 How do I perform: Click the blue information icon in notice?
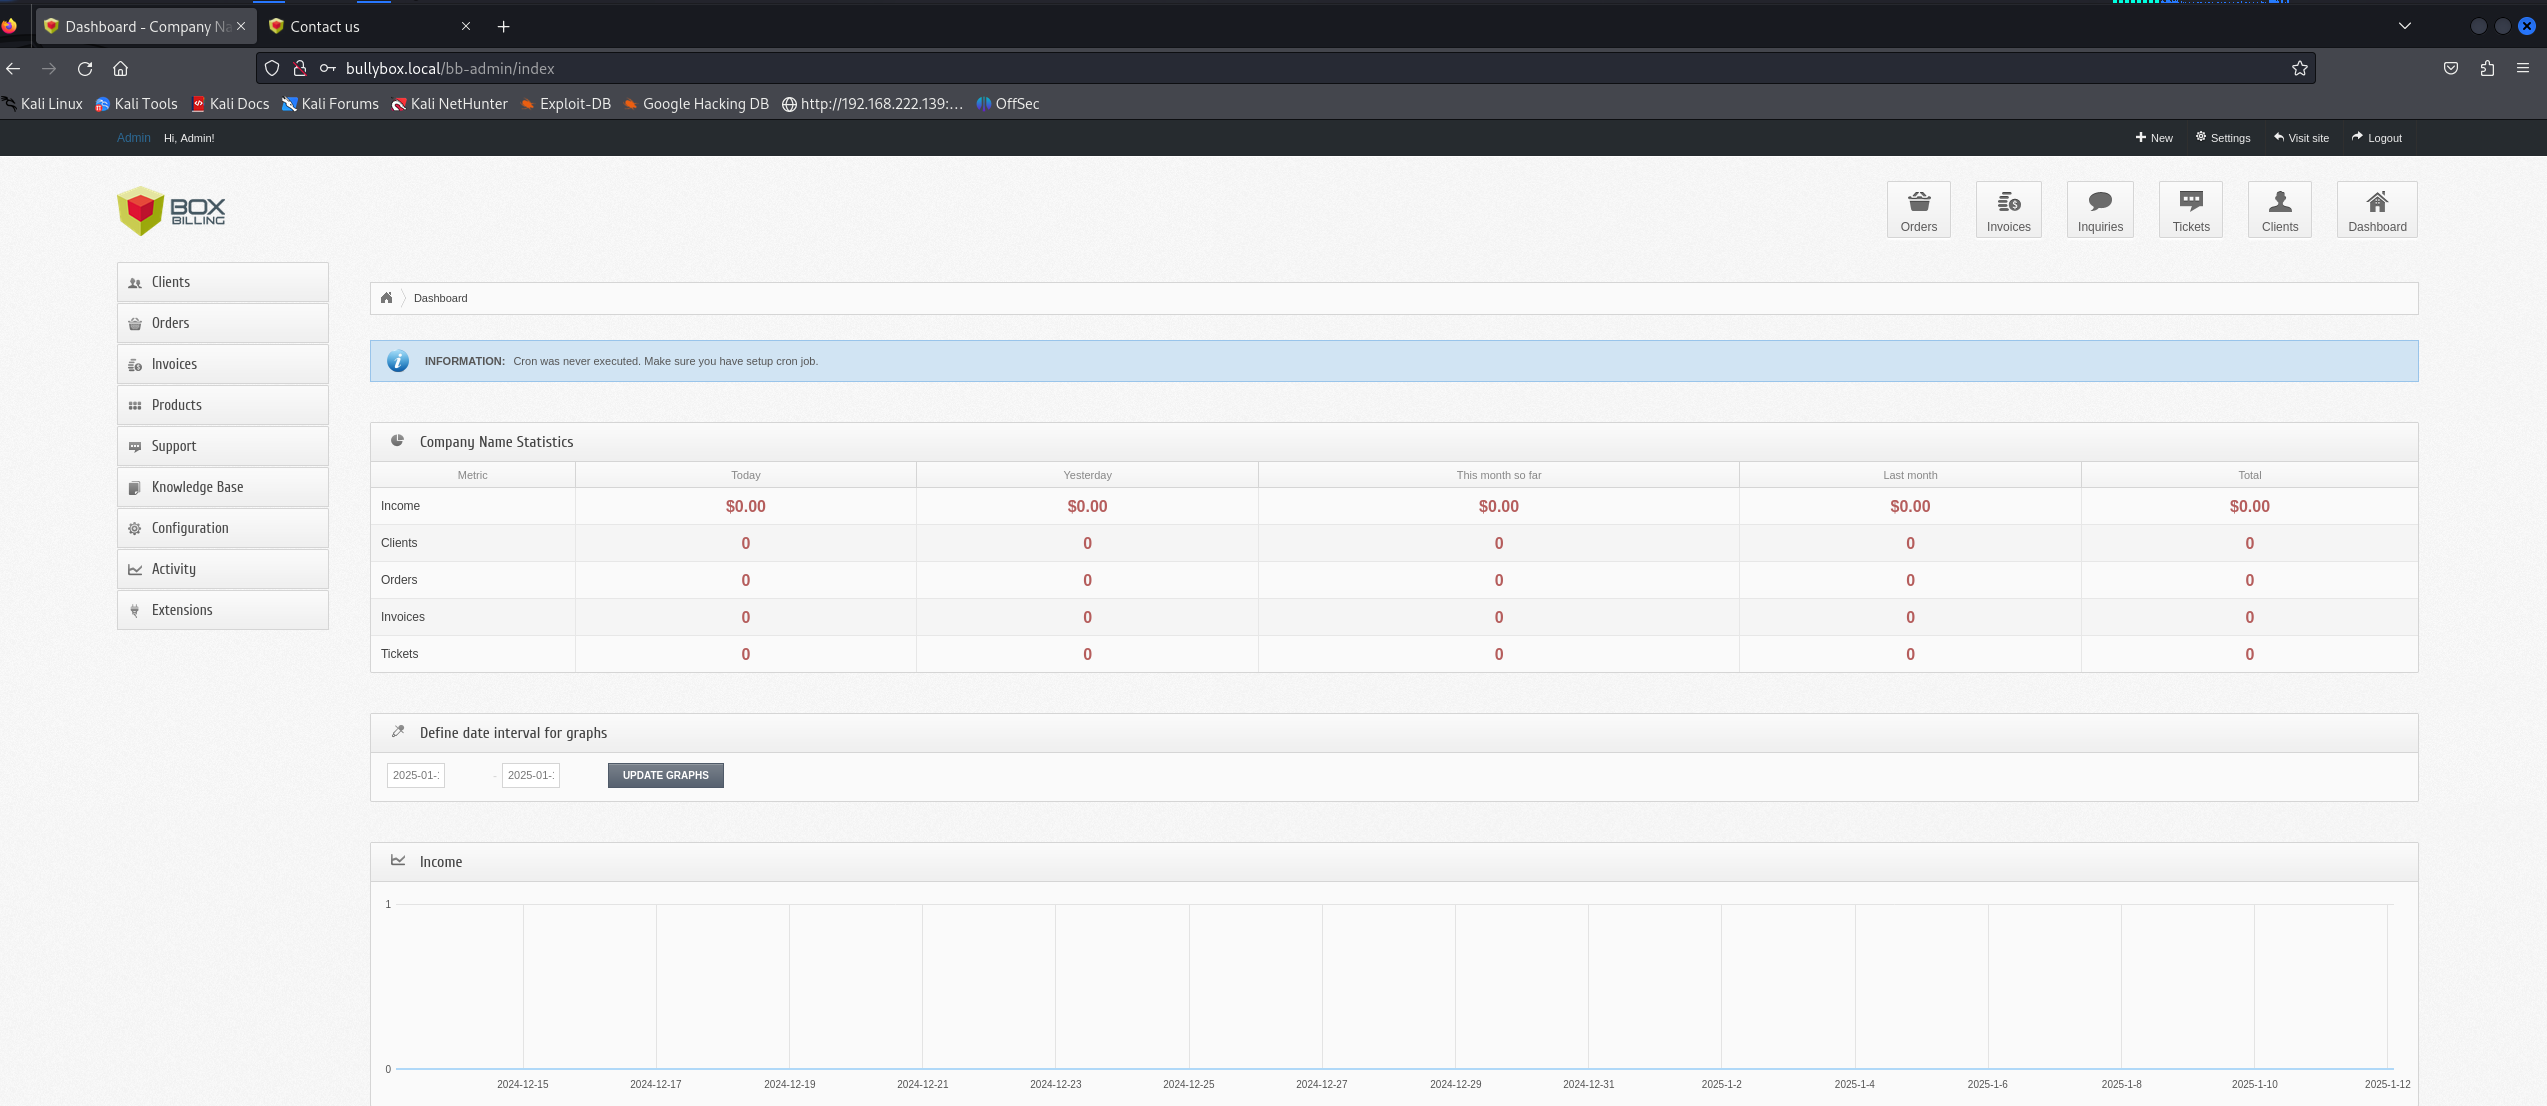point(398,361)
